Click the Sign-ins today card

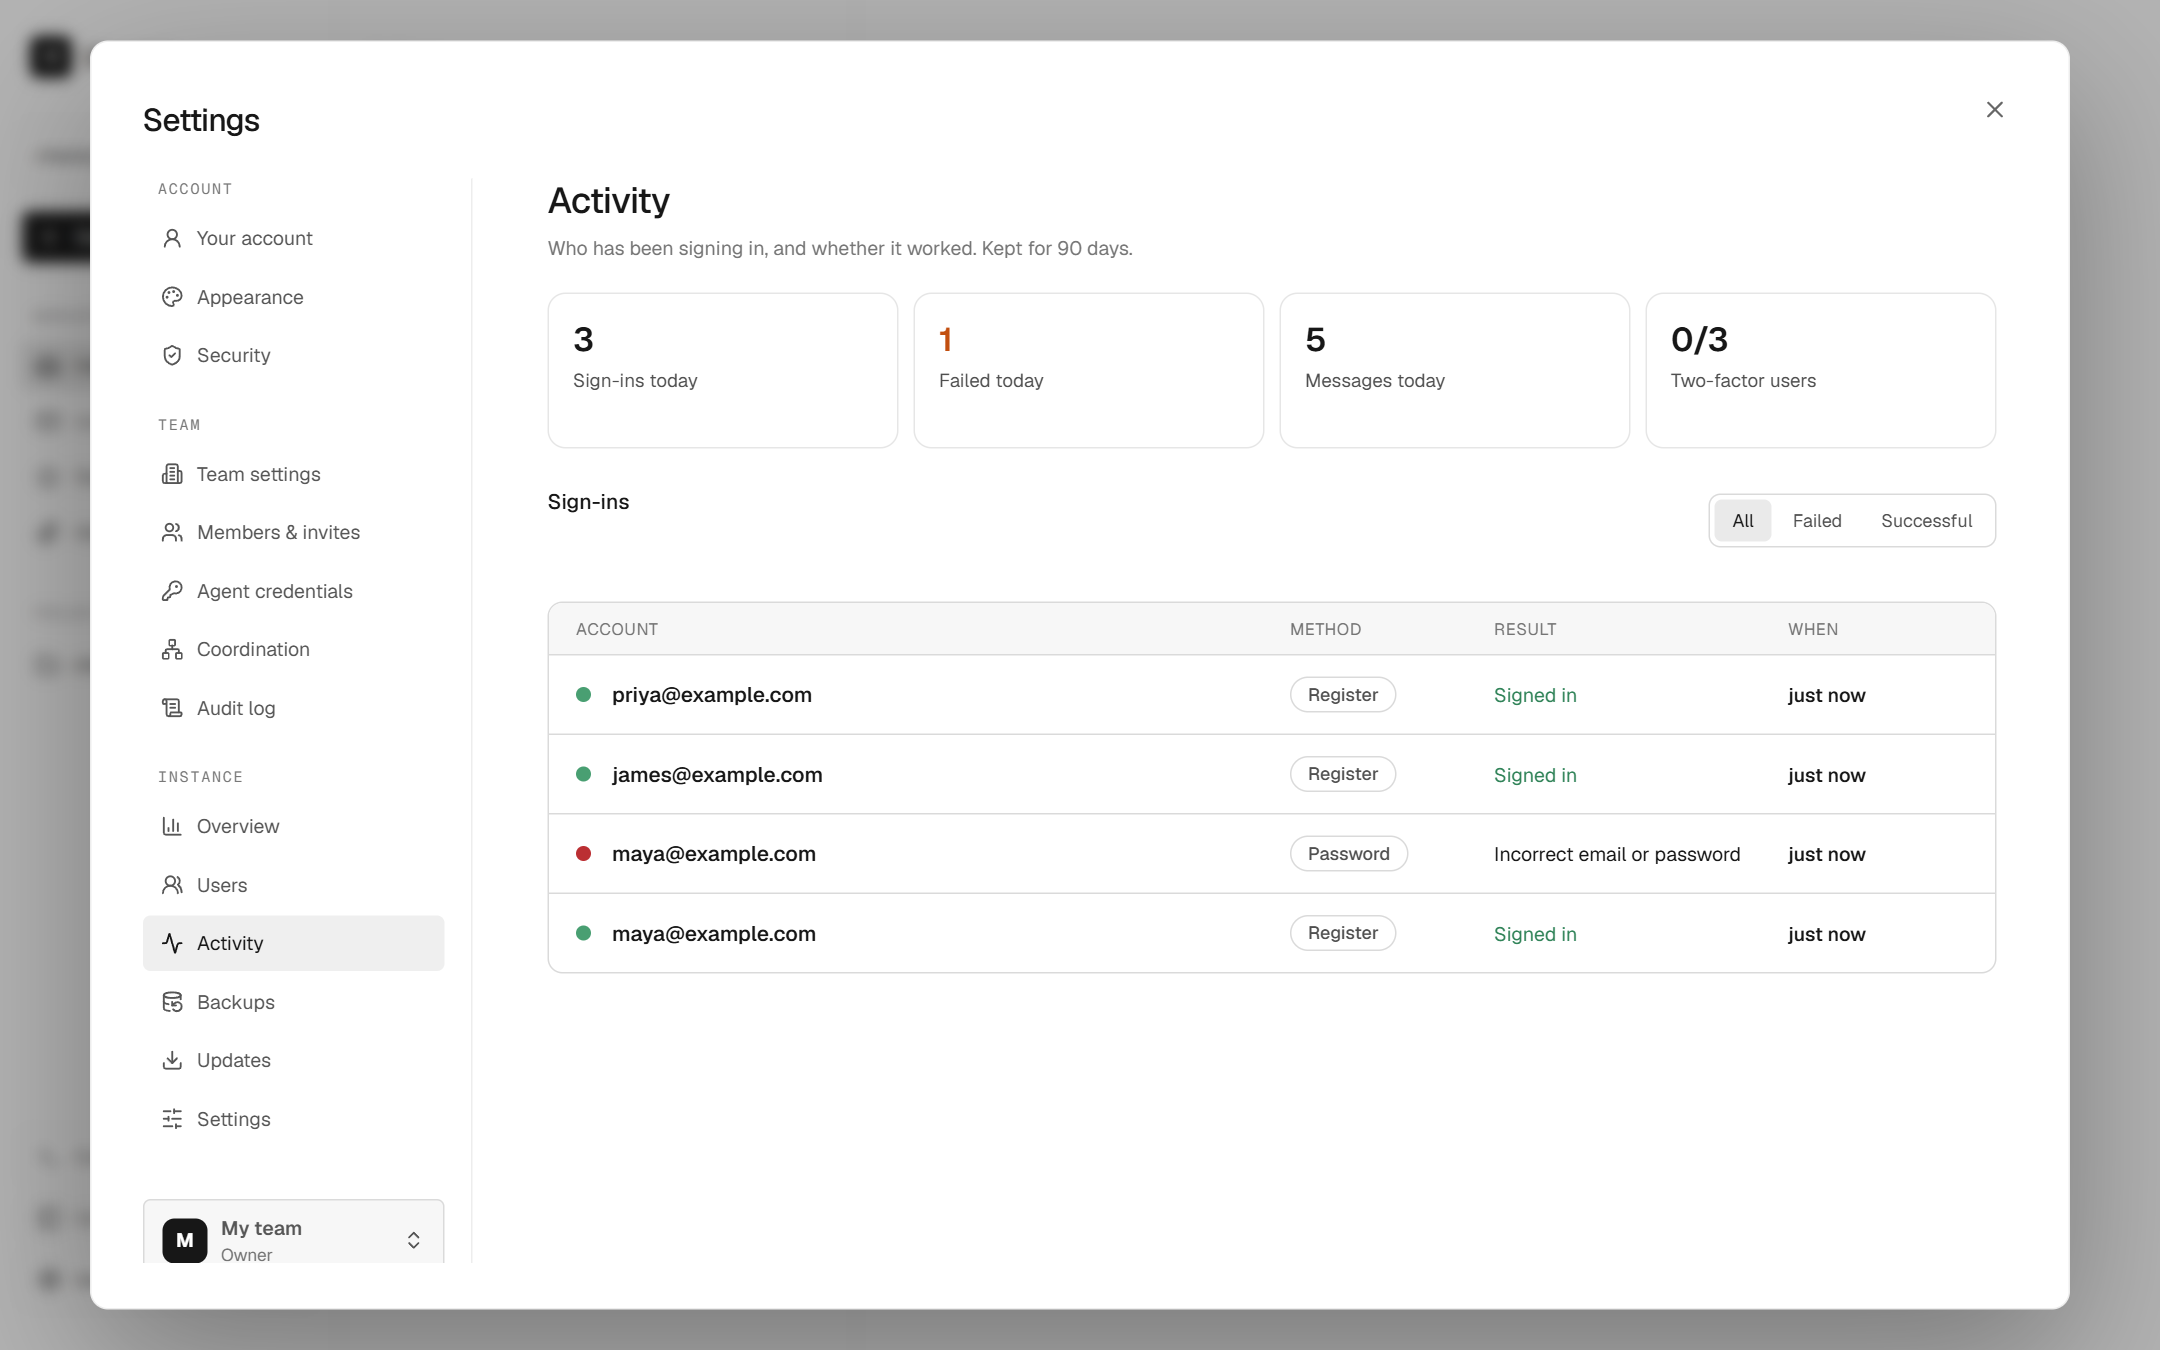coord(722,370)
